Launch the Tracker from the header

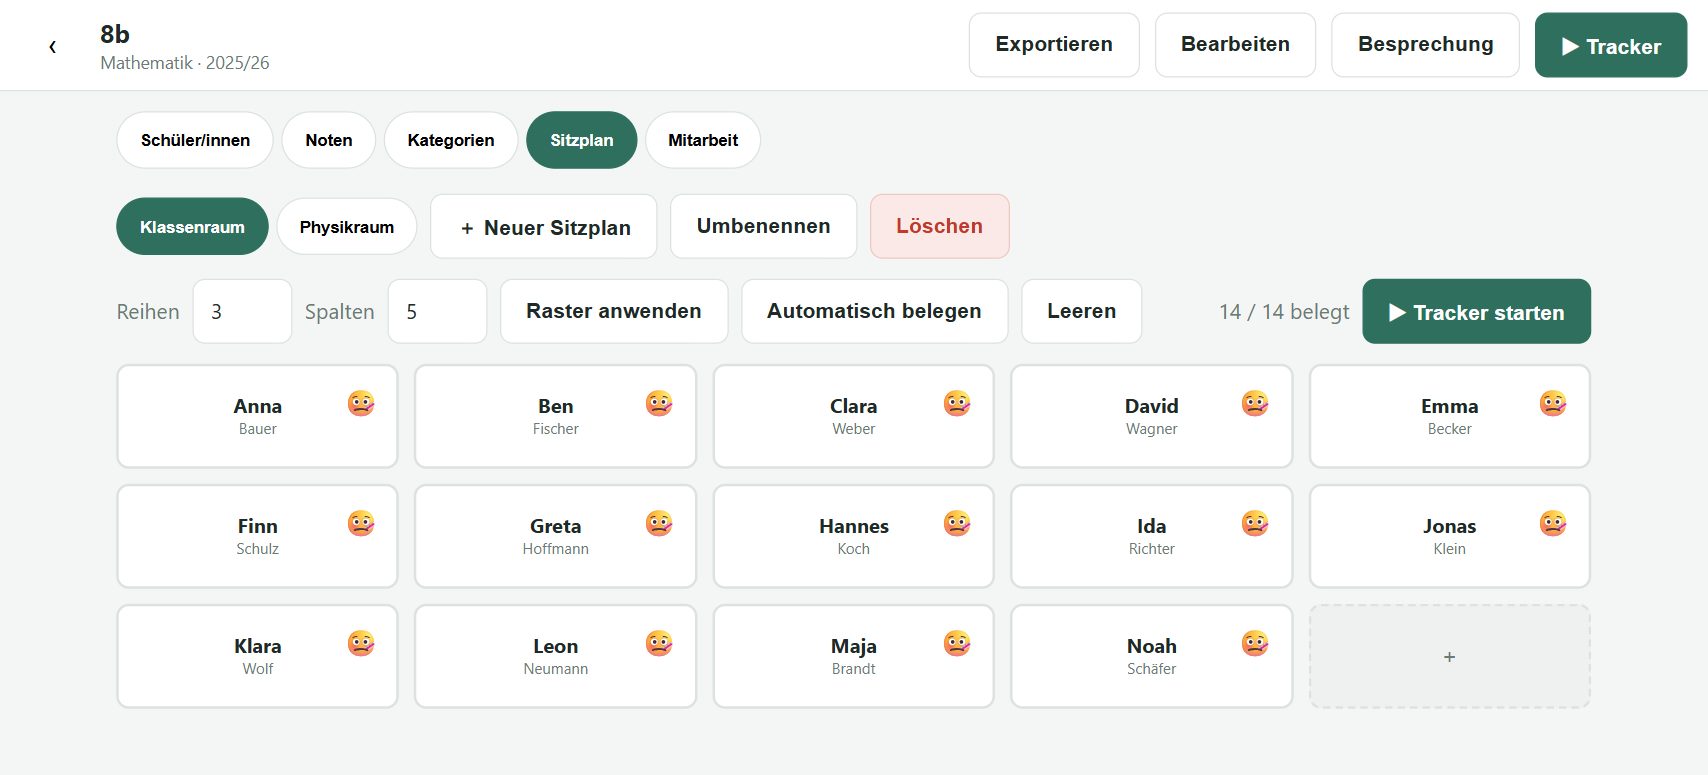click(x=1611, y=45)
